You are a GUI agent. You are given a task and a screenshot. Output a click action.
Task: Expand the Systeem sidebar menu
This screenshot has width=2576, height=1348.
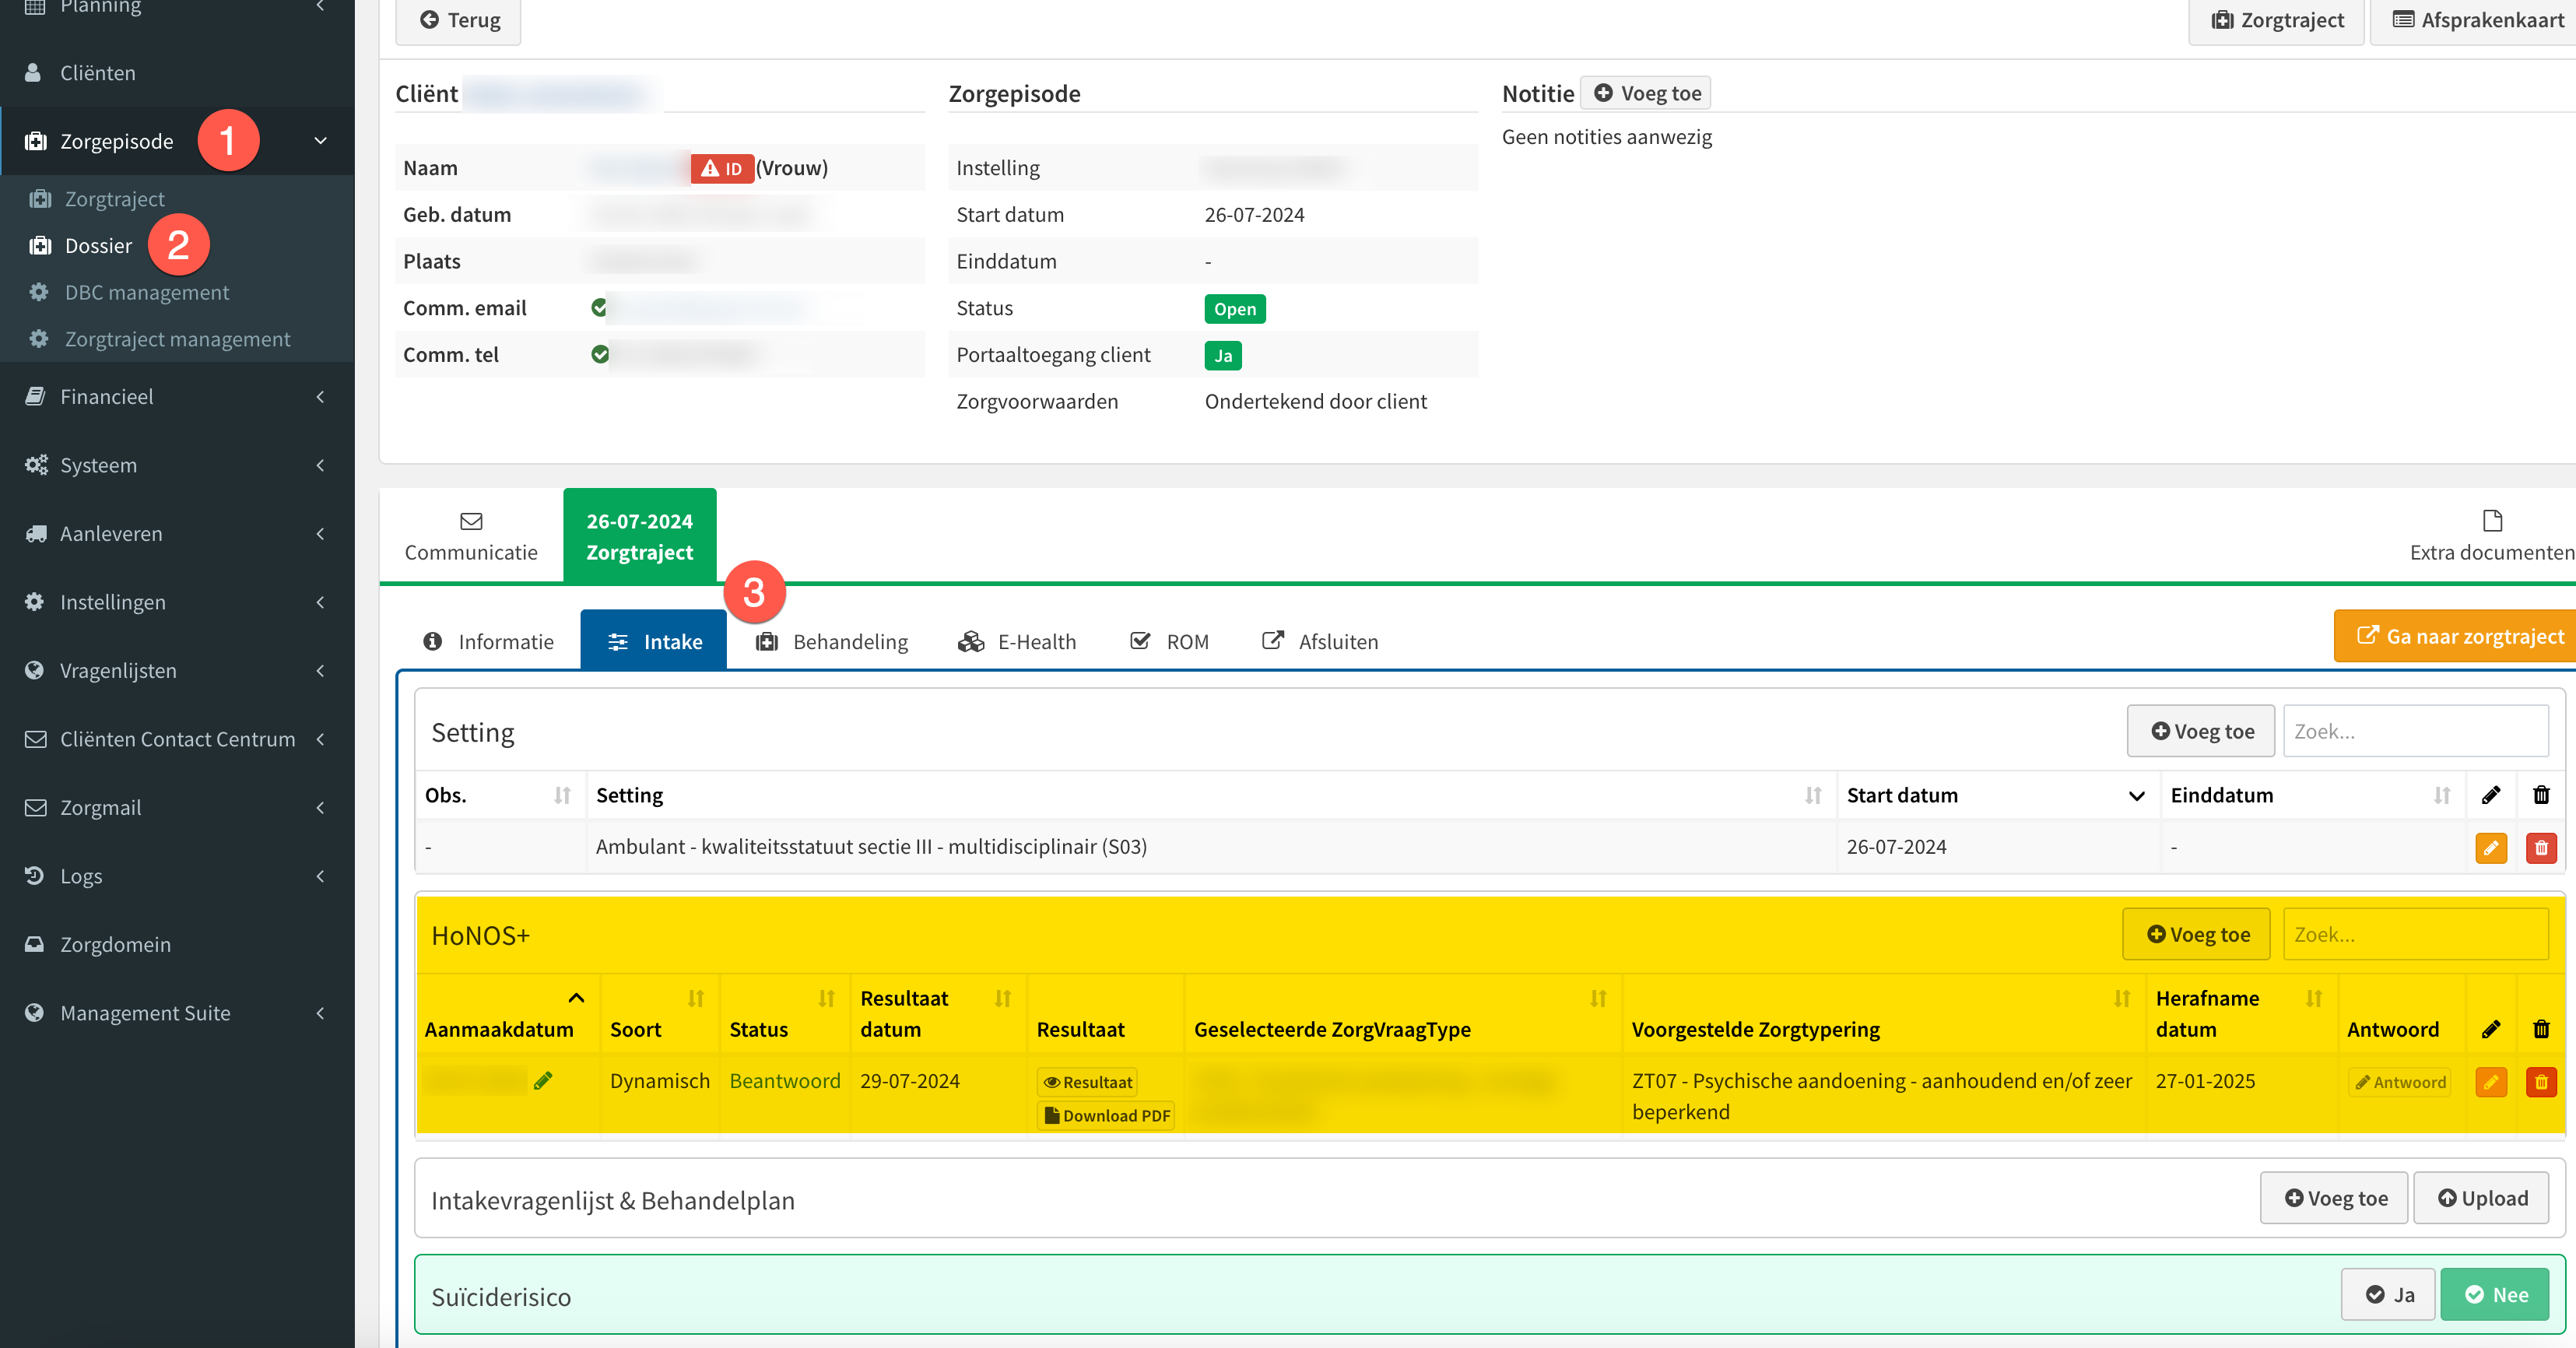tap(320, 465)
